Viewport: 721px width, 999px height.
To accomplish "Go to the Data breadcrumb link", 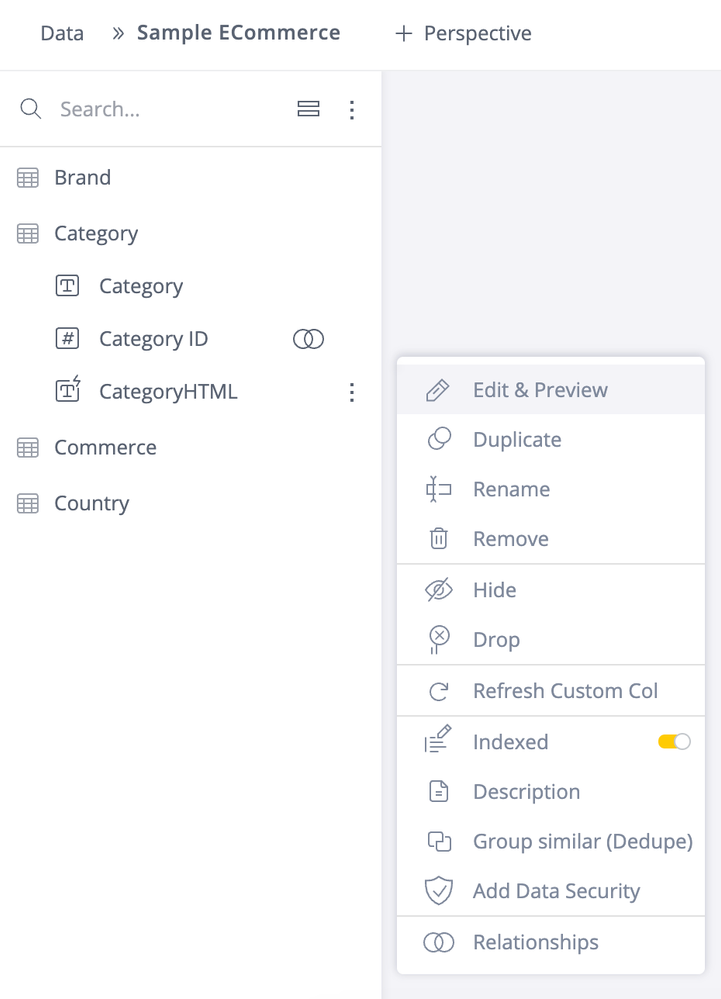I will pyautogui.click(x=62, y=34).
